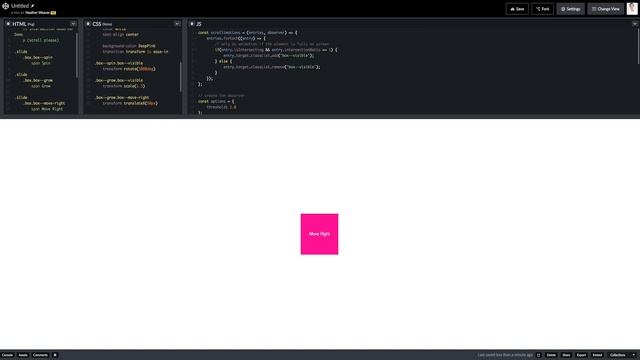Open the Change View menu
Screen dimensions: 640x360
tap(606, 9)
